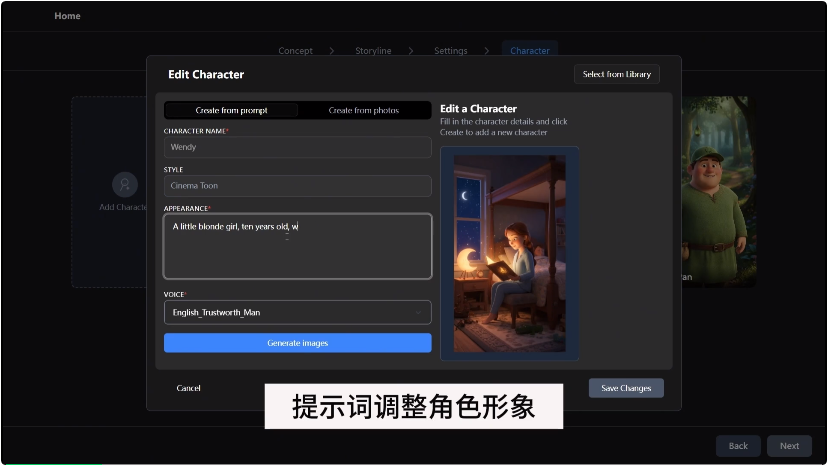Select the girl reading character preview image
Viewport: 830px width, 466px height.
click(509, 254)
